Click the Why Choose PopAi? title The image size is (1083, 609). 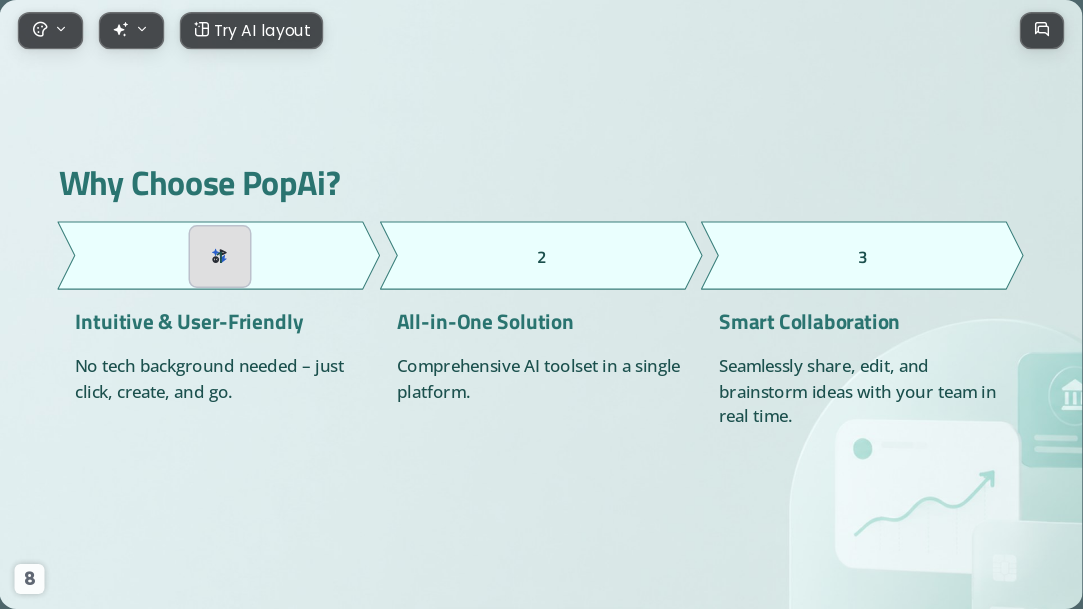pos(200,184)
